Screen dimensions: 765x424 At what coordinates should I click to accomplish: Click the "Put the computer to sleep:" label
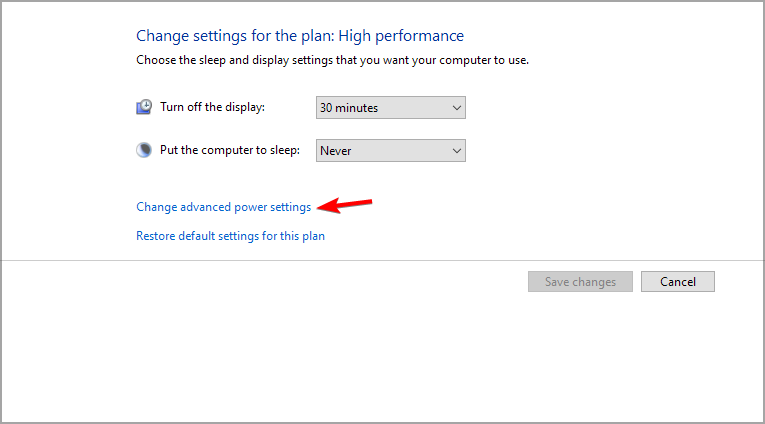tap(230, 150)
